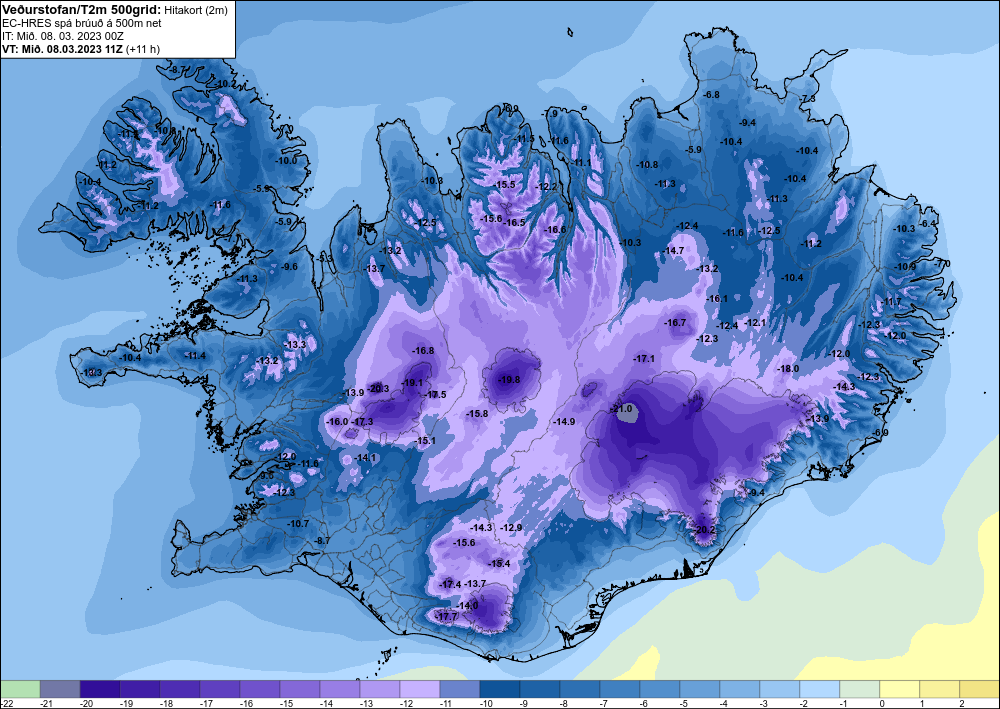The height and width of the screenshot is (709, 1000).
Task: Pick the dark blue legend swatch labeled -10
Action: (500, 689)
